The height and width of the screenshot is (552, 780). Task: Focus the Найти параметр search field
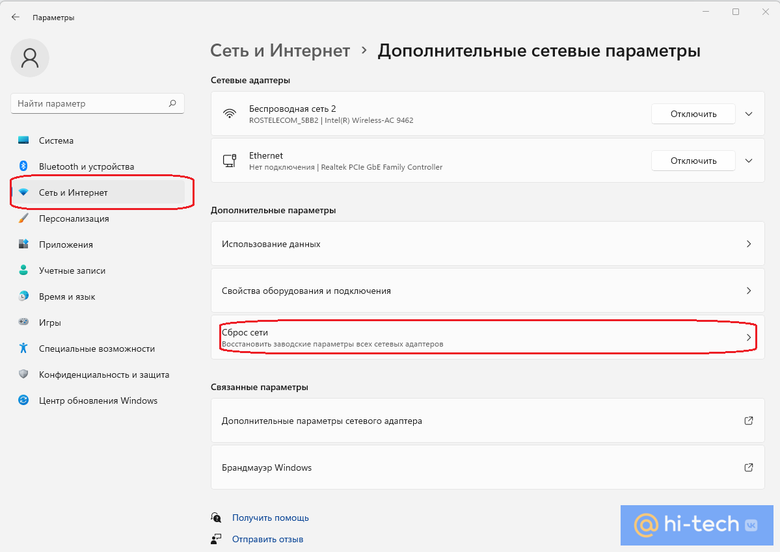tap(98, 103)
